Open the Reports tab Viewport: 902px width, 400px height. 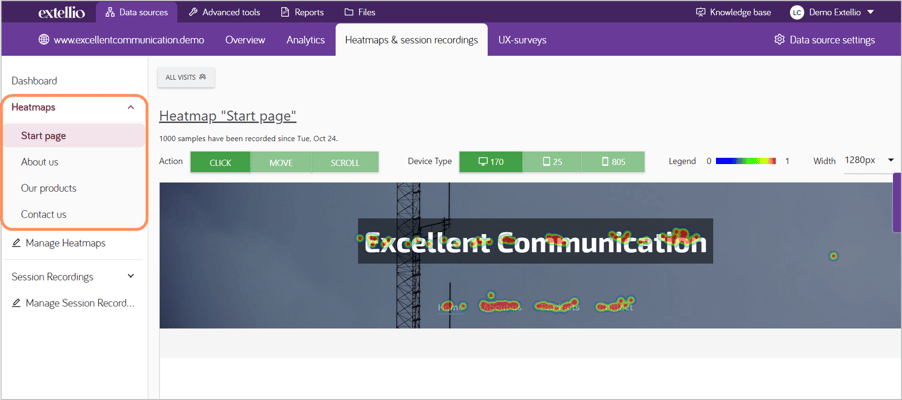(x=302, y=12)
